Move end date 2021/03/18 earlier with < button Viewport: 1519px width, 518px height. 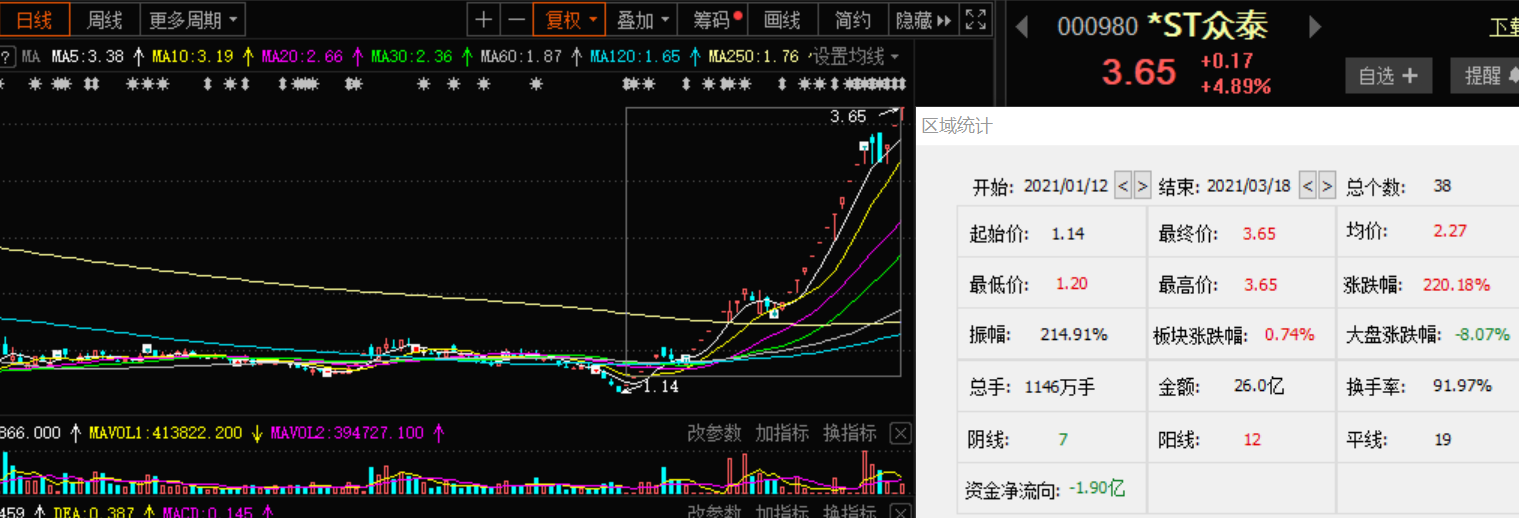(x=1308, y=186)
